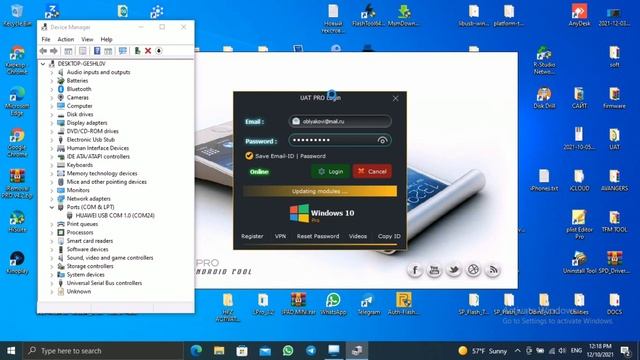
Task: Select the Keyboards tree item
Action: coord(80,165)
